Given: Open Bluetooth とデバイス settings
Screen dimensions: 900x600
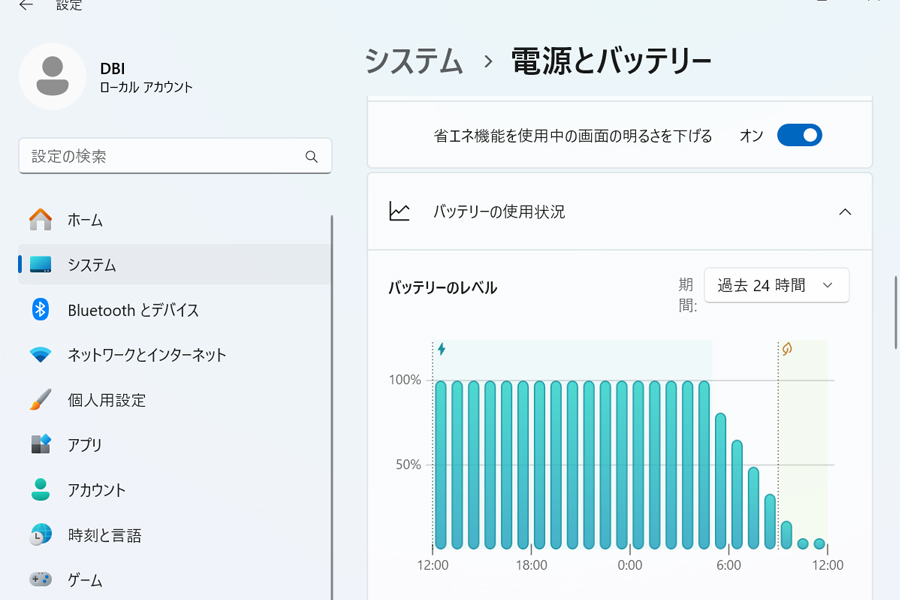Looking at the screenshot, I should [174, 310].
